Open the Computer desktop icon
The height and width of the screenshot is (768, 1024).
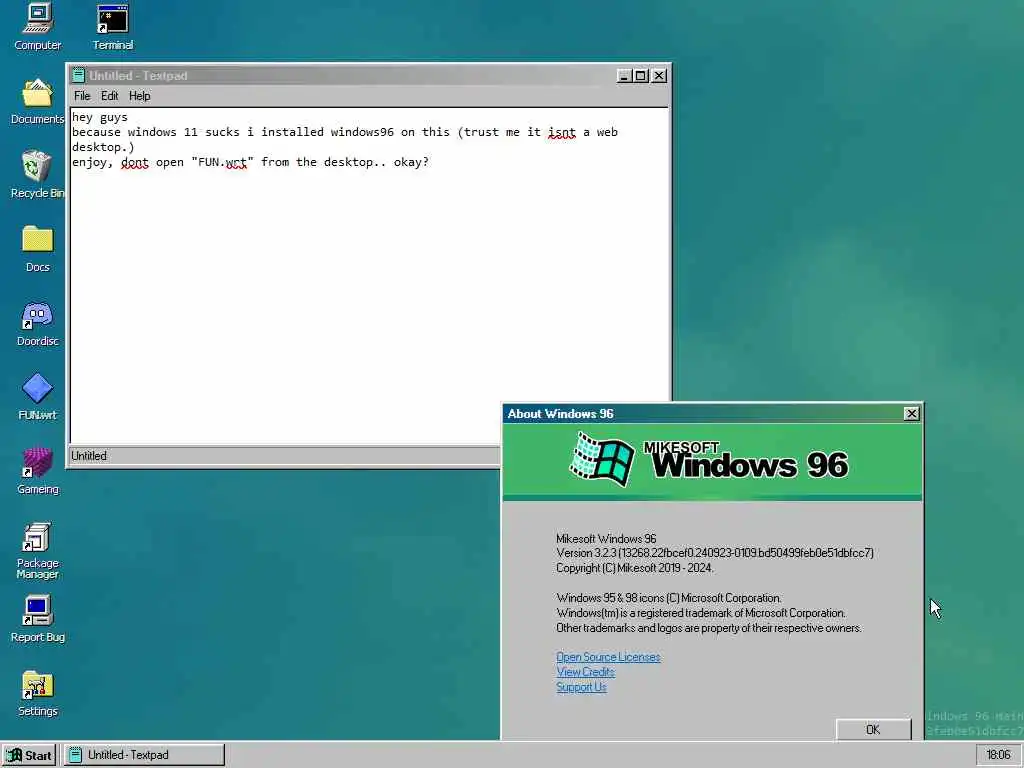point(37,26)
